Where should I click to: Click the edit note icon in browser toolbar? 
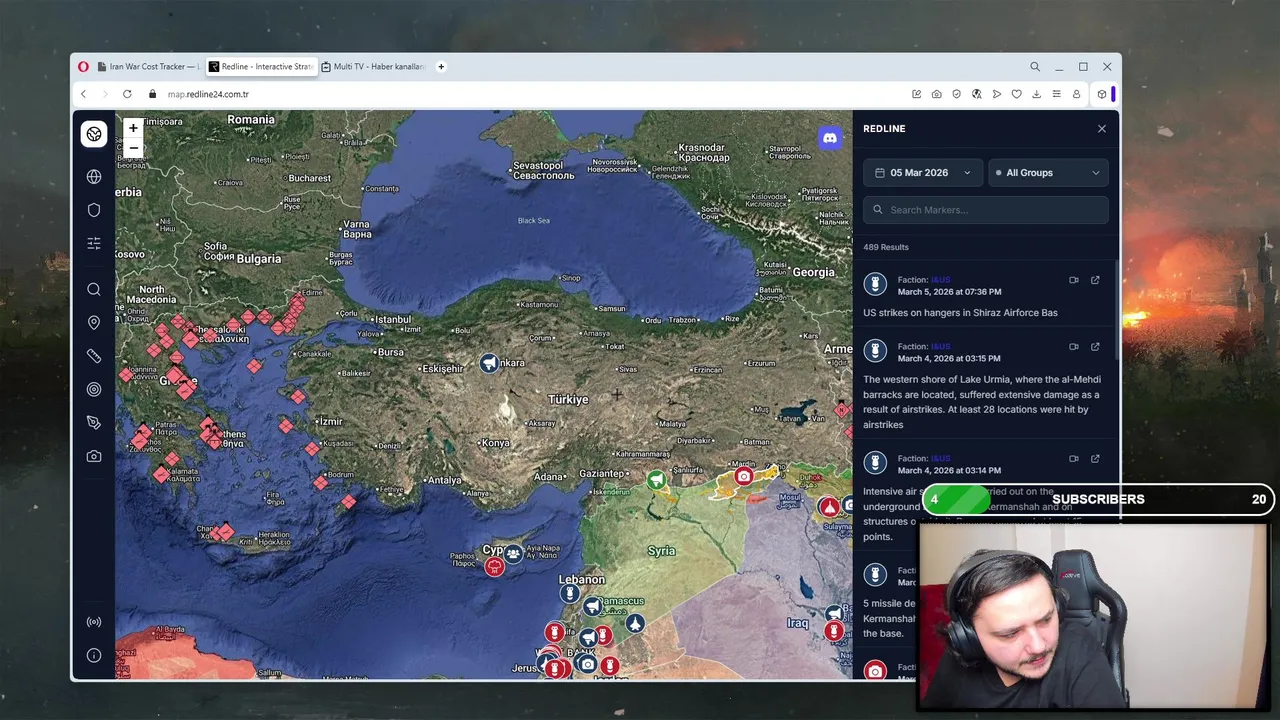point(916,94)
